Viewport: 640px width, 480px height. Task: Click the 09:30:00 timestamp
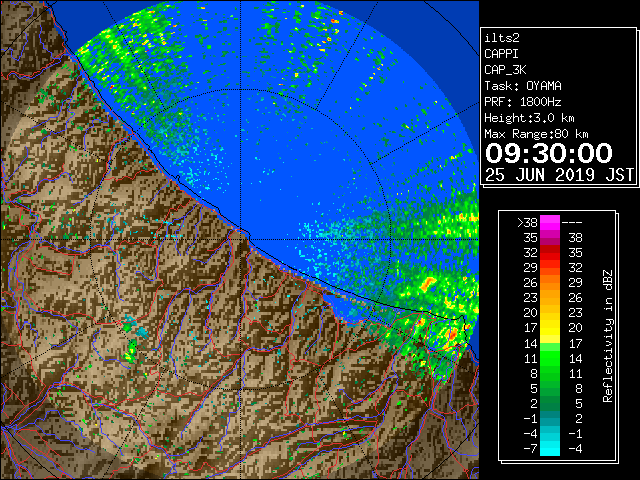point(549,153)
